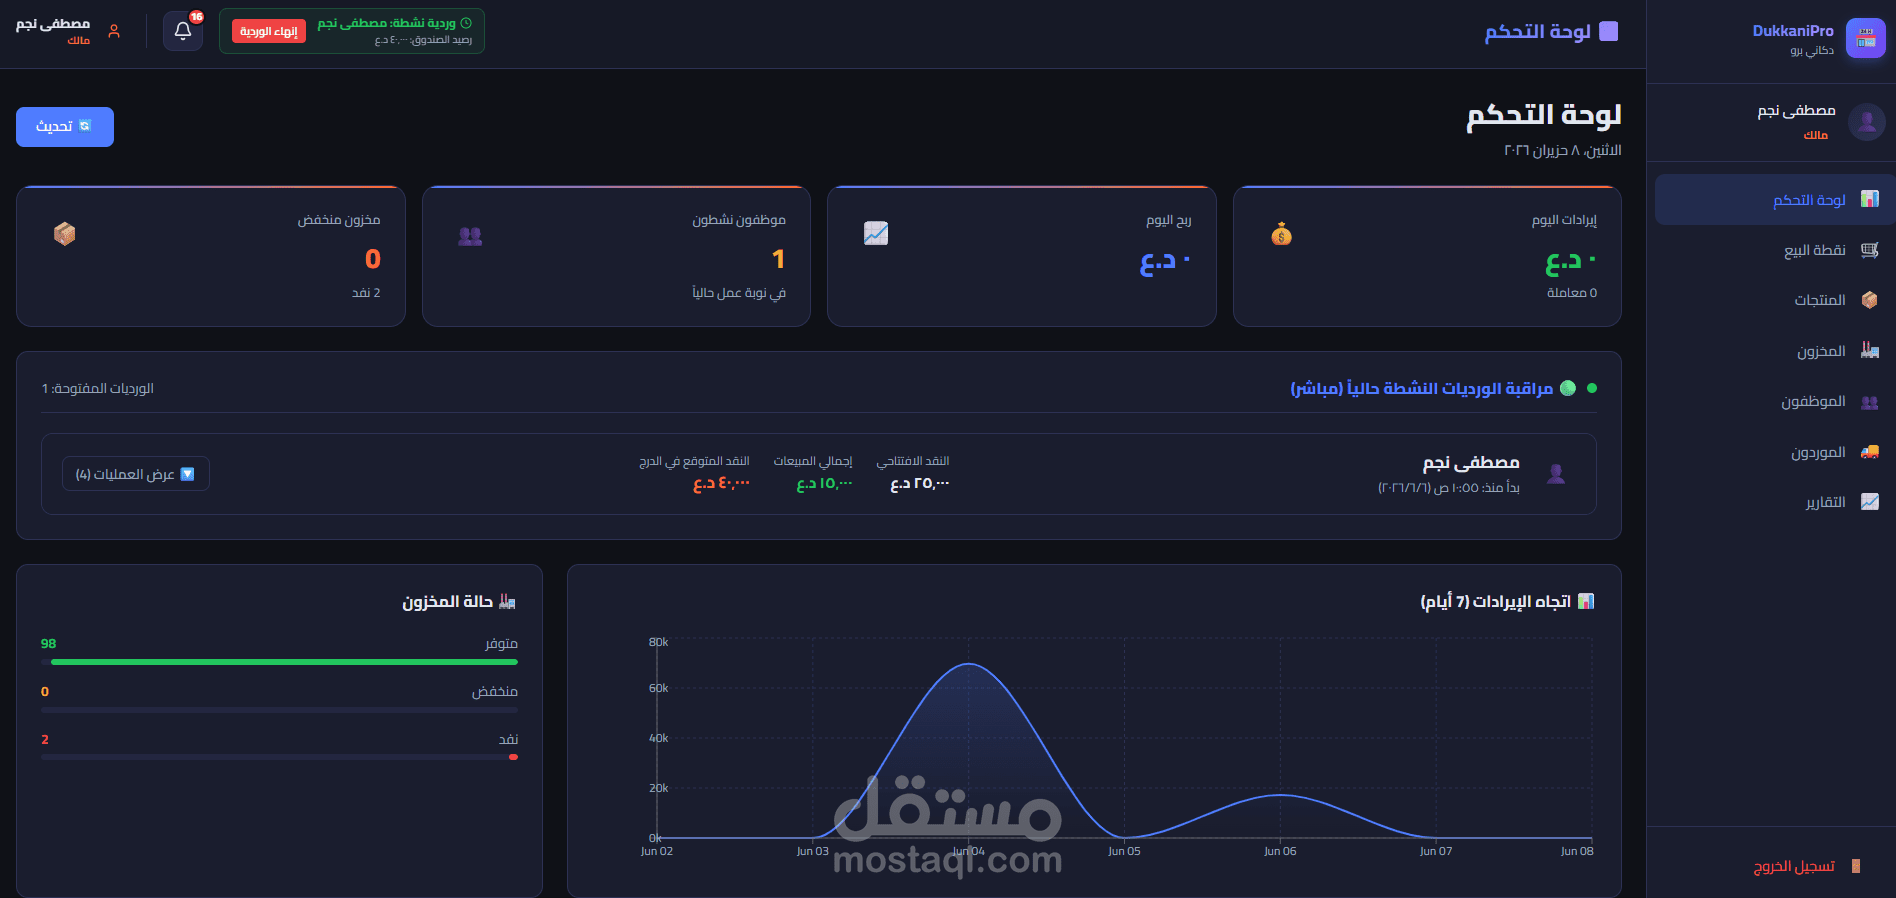The width and height of the screenshot is (1896, 898).
Task: Click the globe icon beside مراقبة الورديات heading
Action: pos(1568,388)
